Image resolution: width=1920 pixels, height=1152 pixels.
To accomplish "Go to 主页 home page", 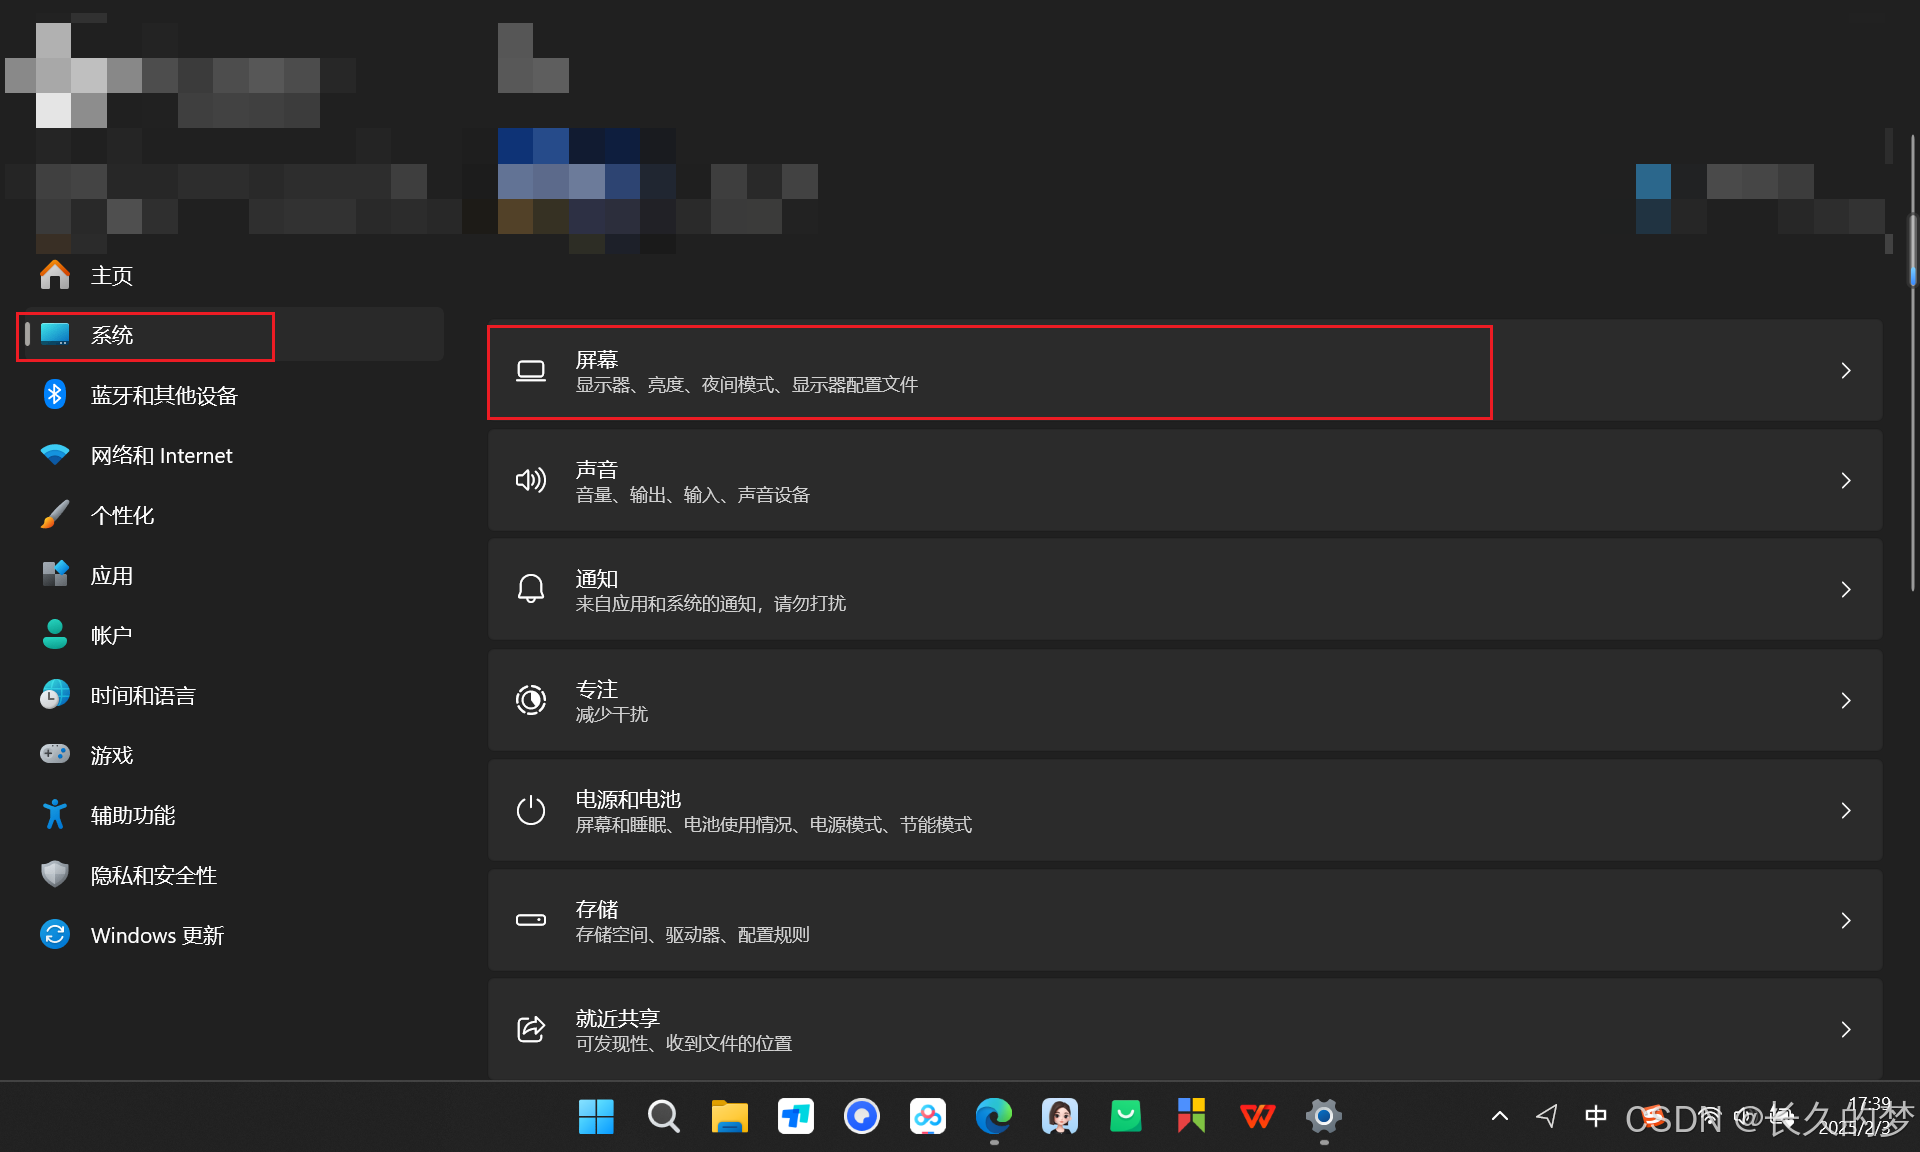I will (x=111, y=276).
